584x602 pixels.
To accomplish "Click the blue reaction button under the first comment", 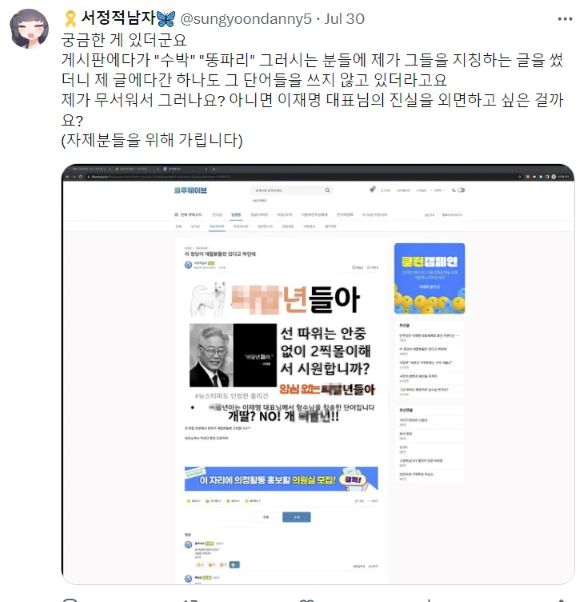I will coord(234,564).
